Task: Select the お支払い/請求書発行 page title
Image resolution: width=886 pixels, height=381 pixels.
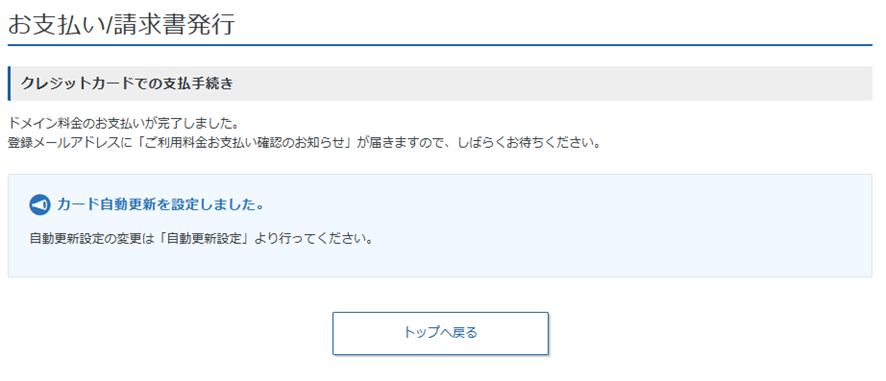Action: click(121, 25)
